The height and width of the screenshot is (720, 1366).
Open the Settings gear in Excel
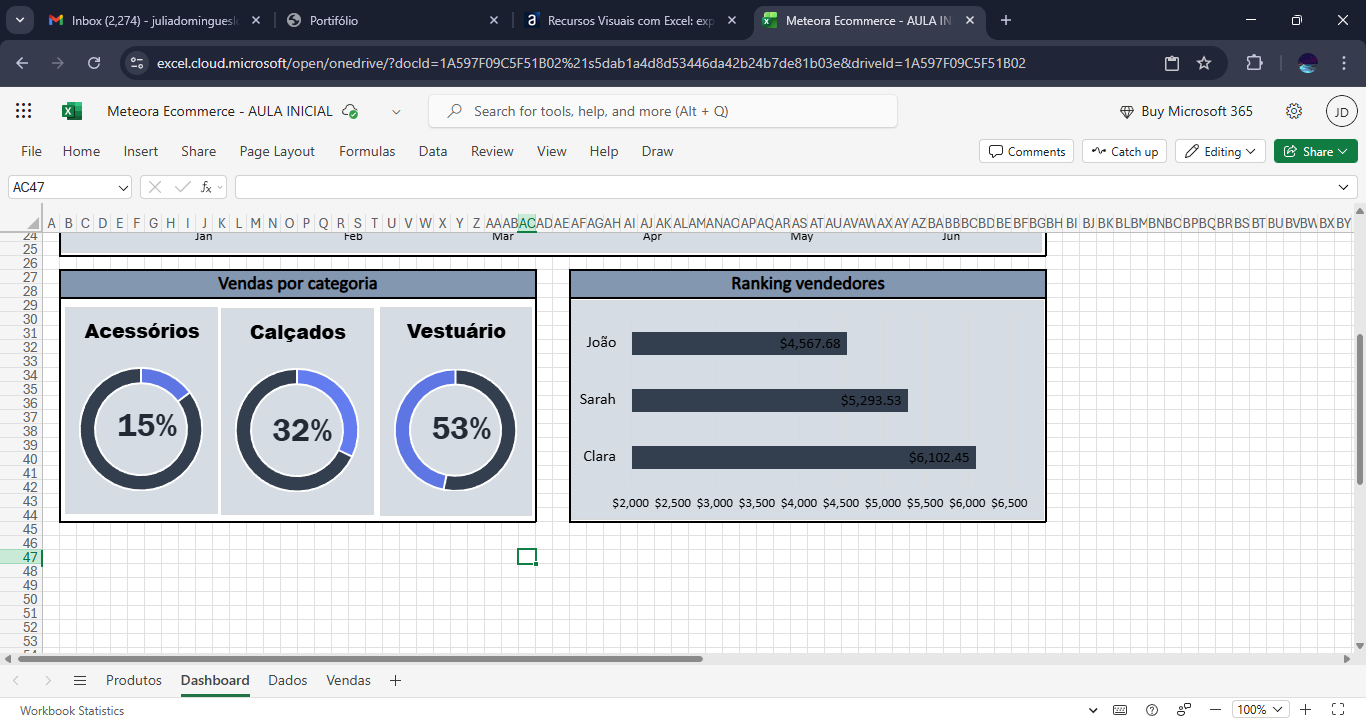tap(1294, 111)
